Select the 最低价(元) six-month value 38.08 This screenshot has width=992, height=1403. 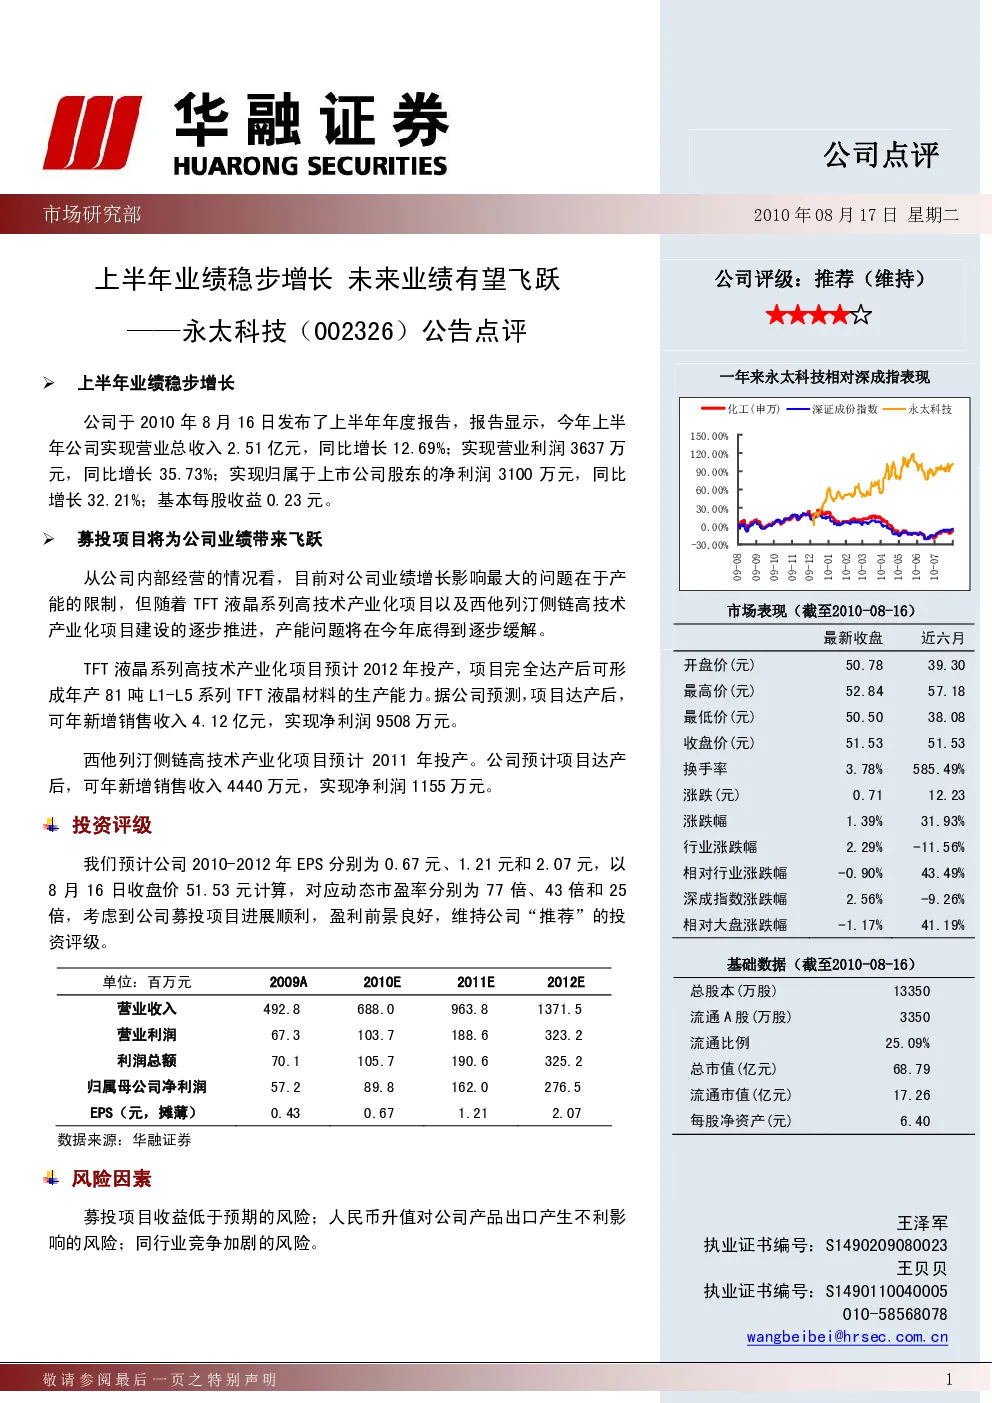tap(946, 717)
